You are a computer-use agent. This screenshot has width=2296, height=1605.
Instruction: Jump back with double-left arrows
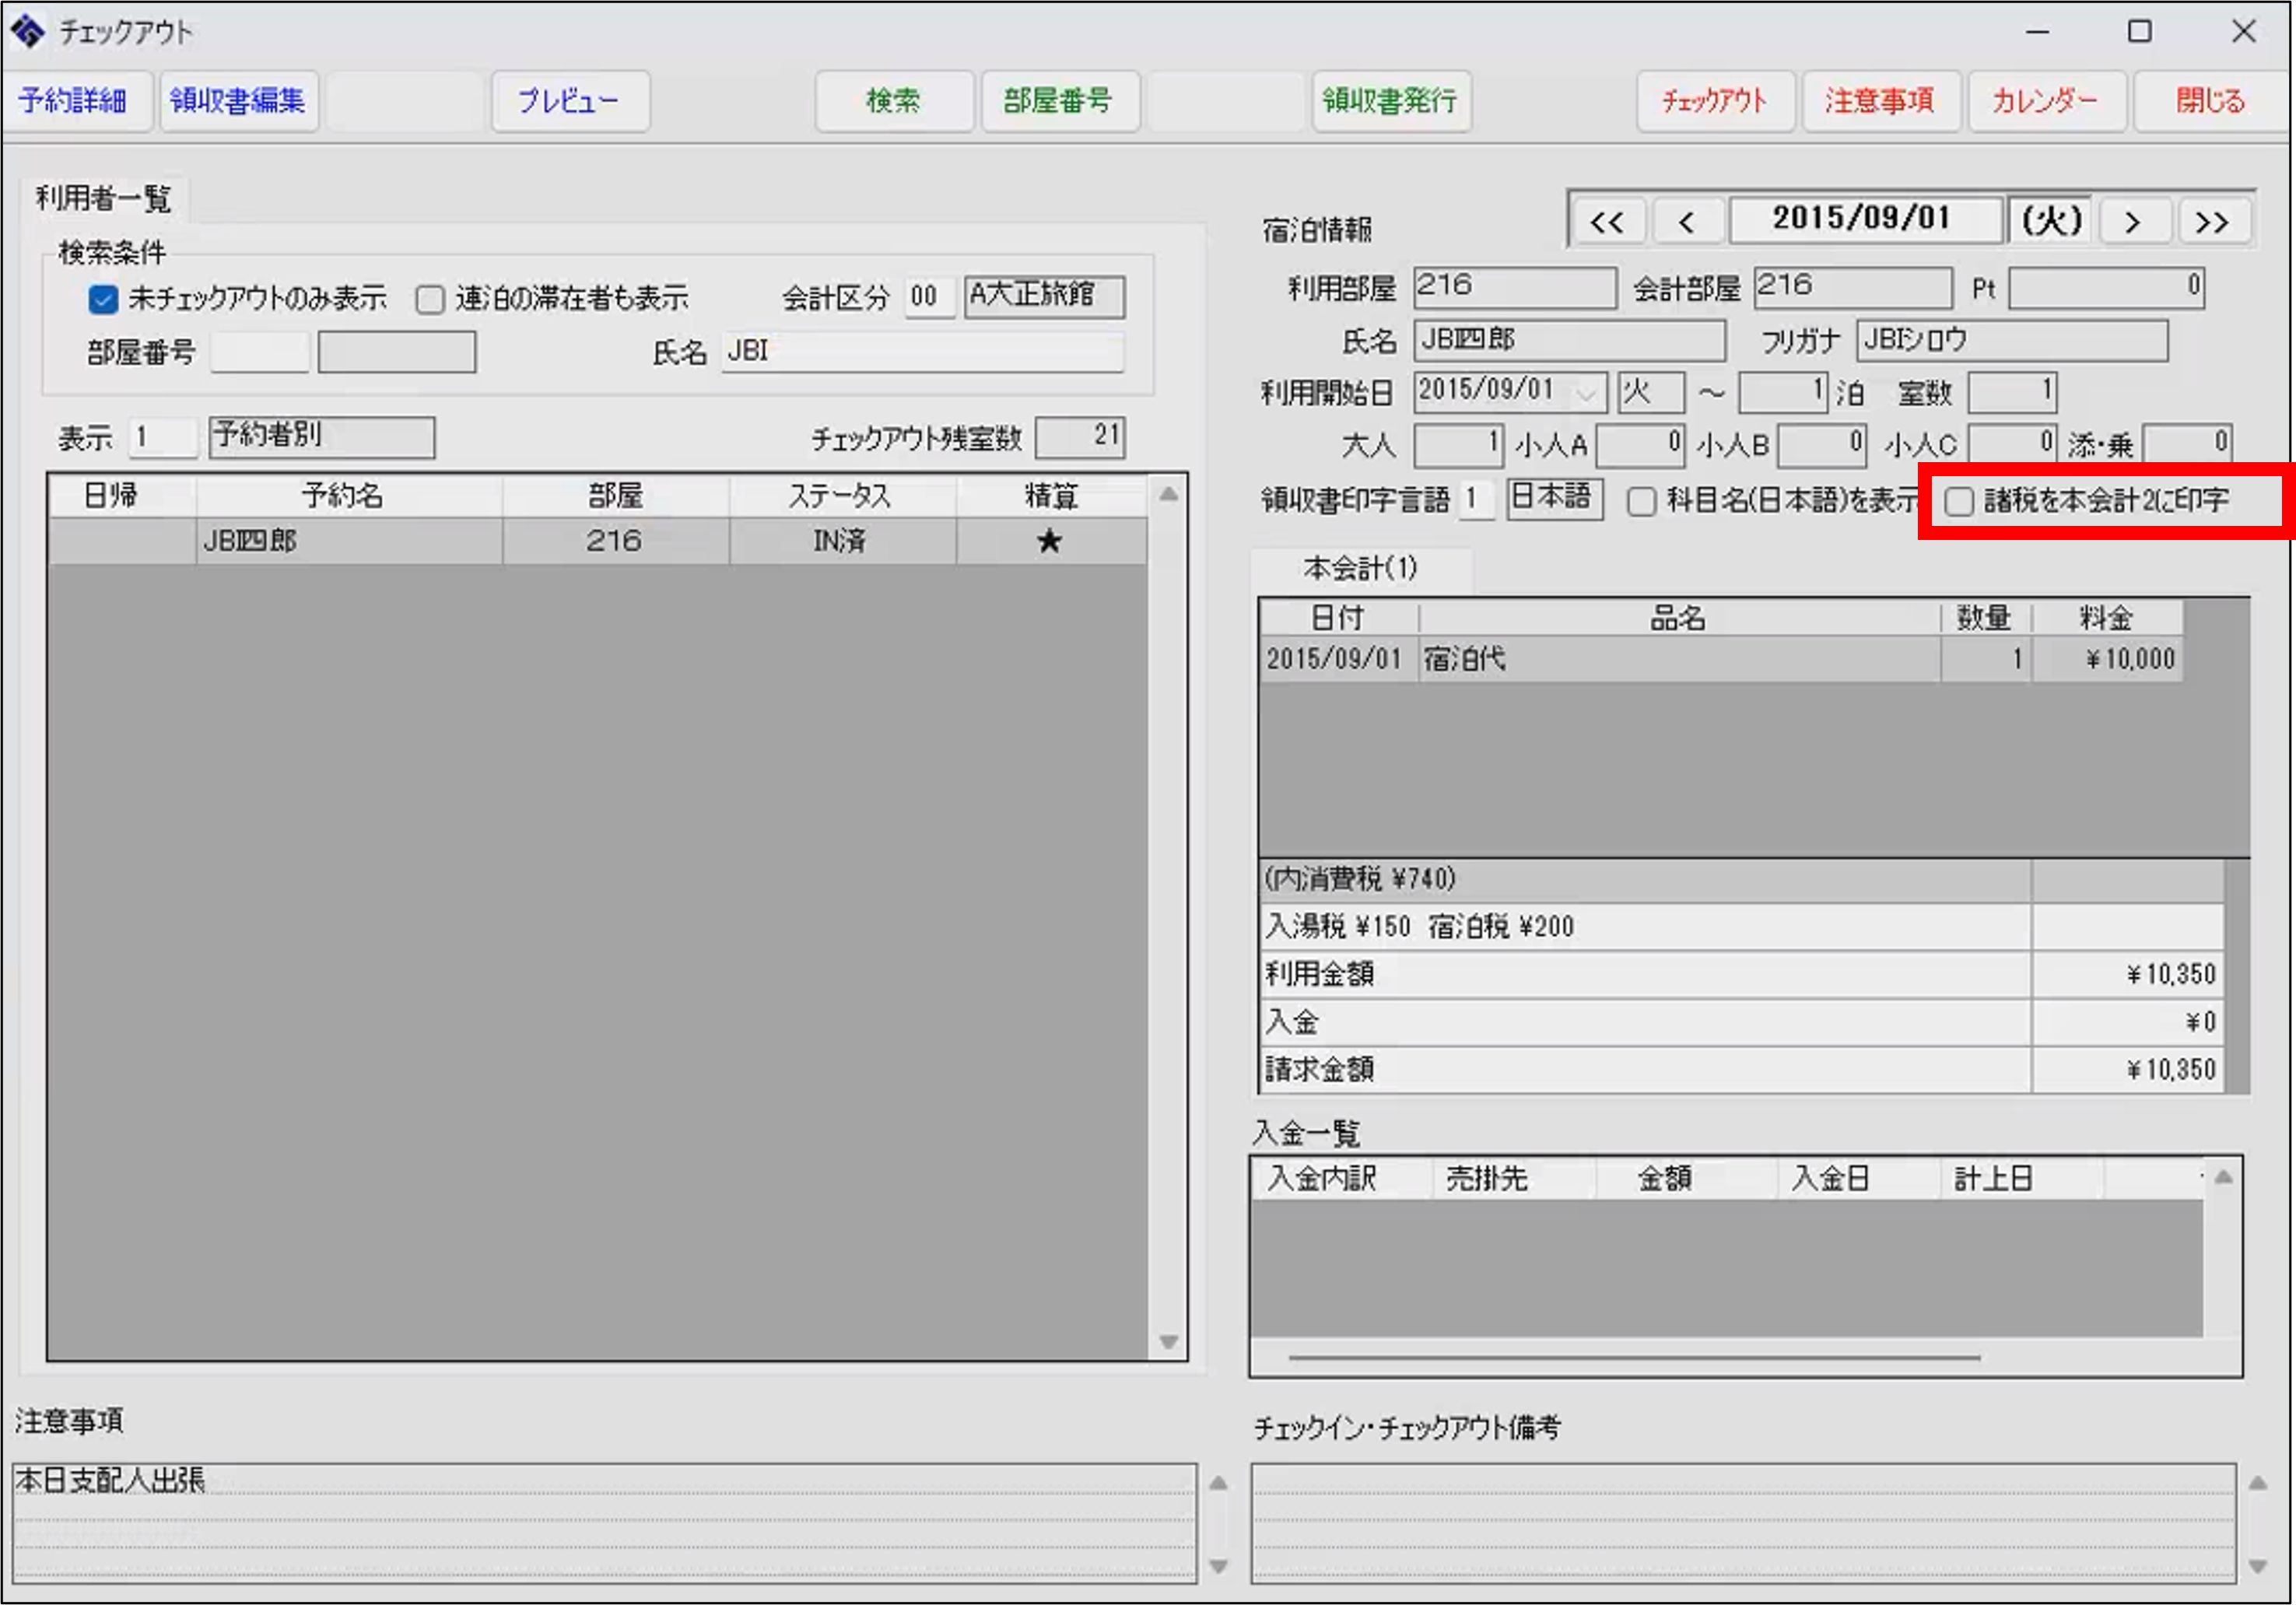pos(1607,222)
